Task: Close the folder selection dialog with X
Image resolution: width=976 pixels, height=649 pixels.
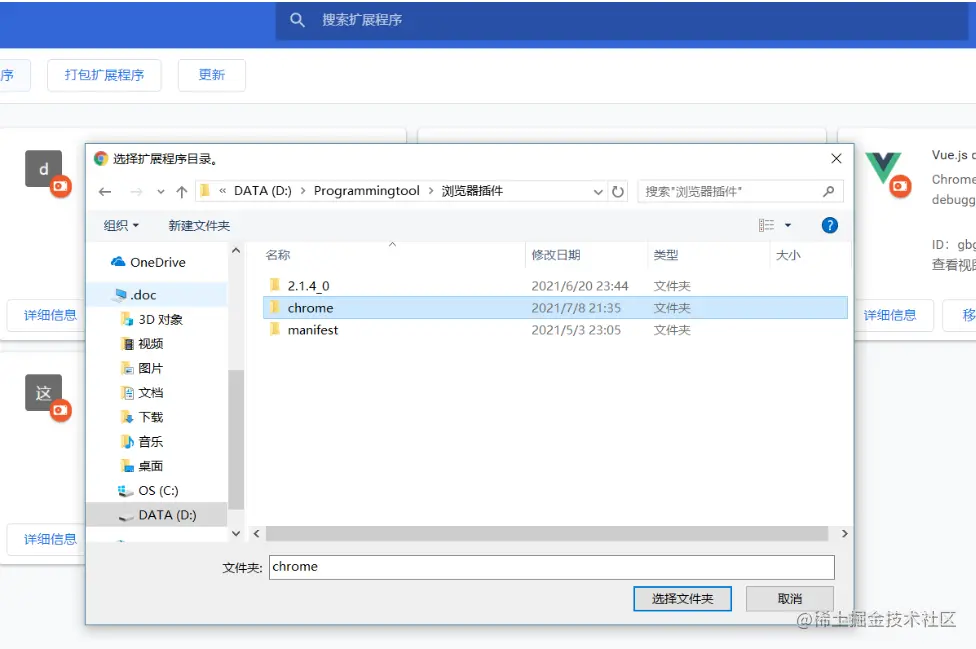Action: (836, 159)
